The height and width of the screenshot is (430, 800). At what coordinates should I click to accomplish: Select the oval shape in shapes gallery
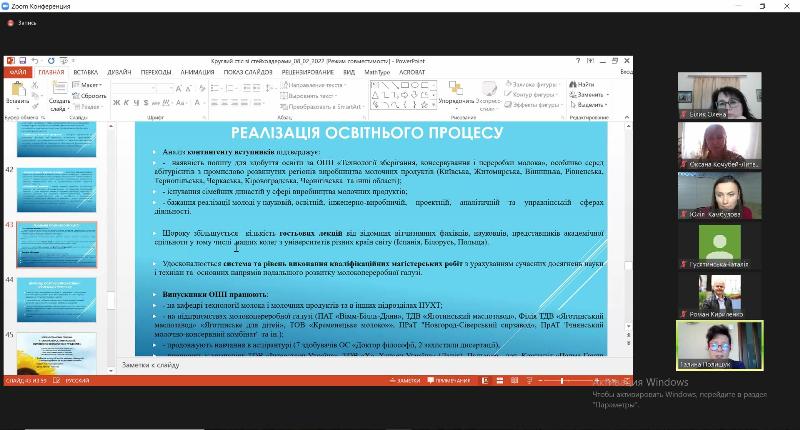414,85
